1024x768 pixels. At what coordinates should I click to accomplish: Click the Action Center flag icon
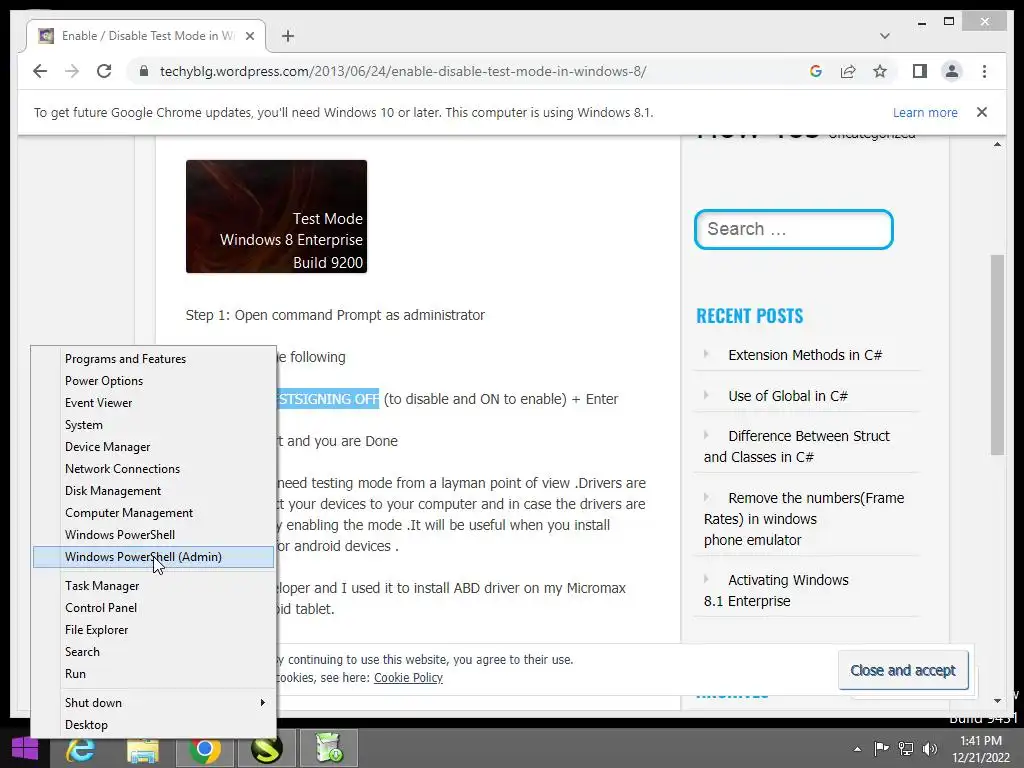tap(881, 749)
